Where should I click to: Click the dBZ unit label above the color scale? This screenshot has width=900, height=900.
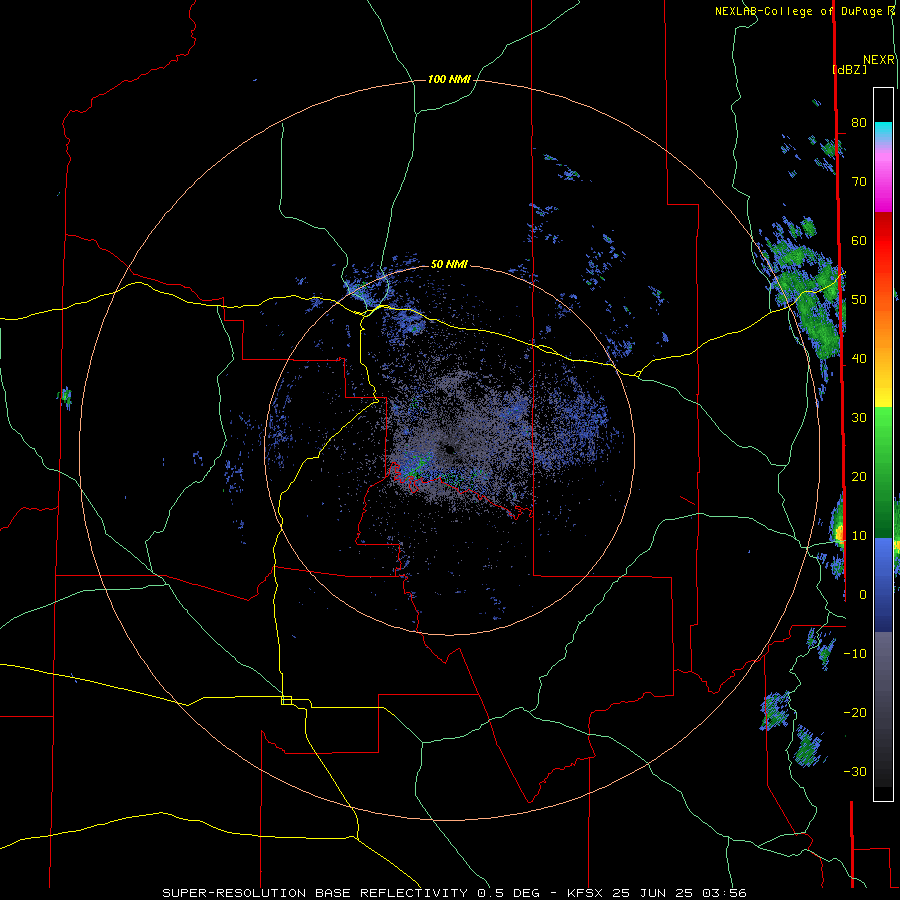849,69
